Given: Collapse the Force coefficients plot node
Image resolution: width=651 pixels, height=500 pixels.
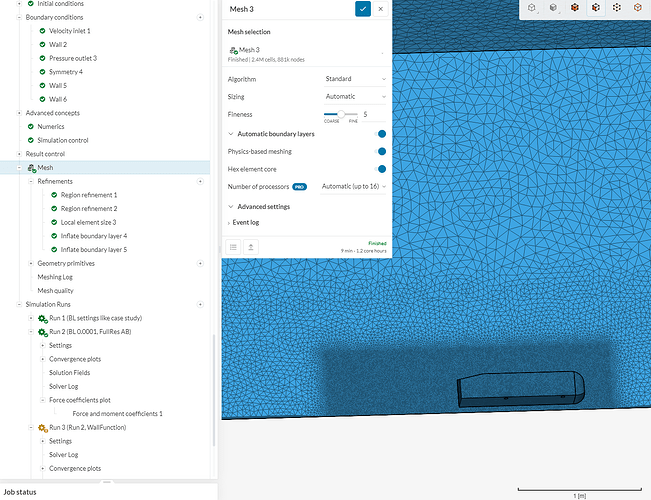Looking at the screenshot, I should pos(42,400).
